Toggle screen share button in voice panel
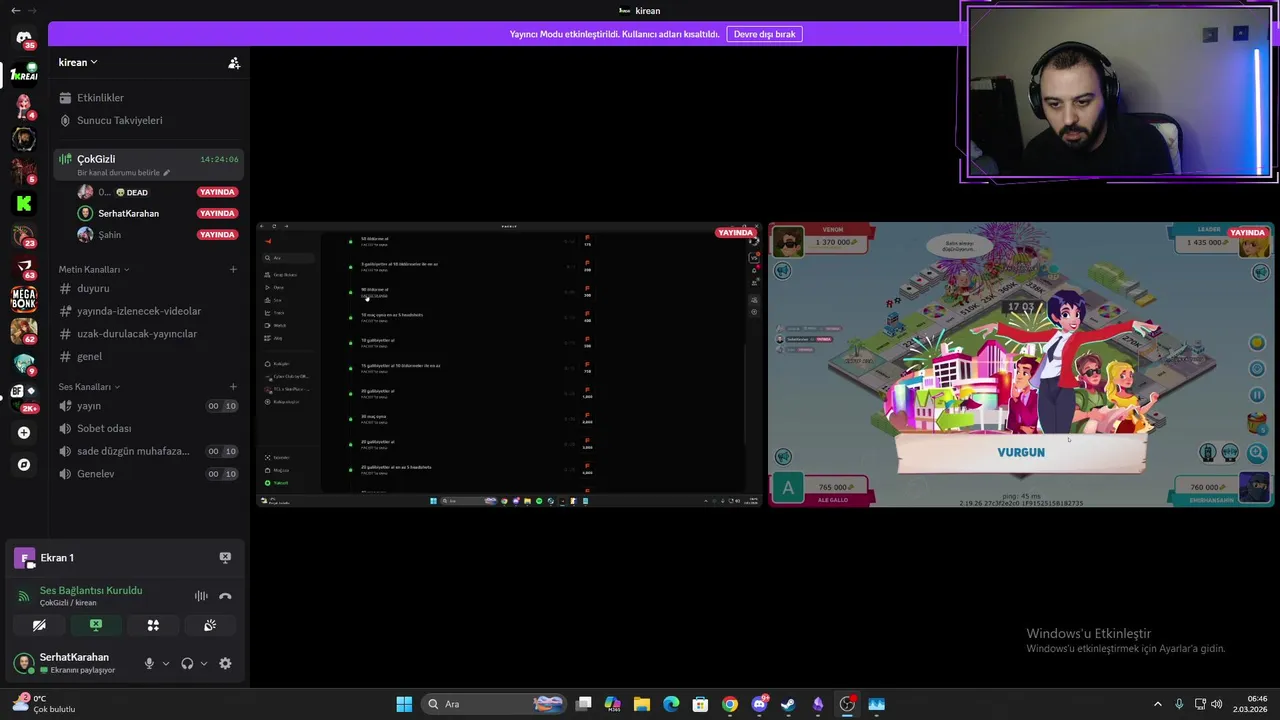 pyautogui.click(x=96, y=625)
